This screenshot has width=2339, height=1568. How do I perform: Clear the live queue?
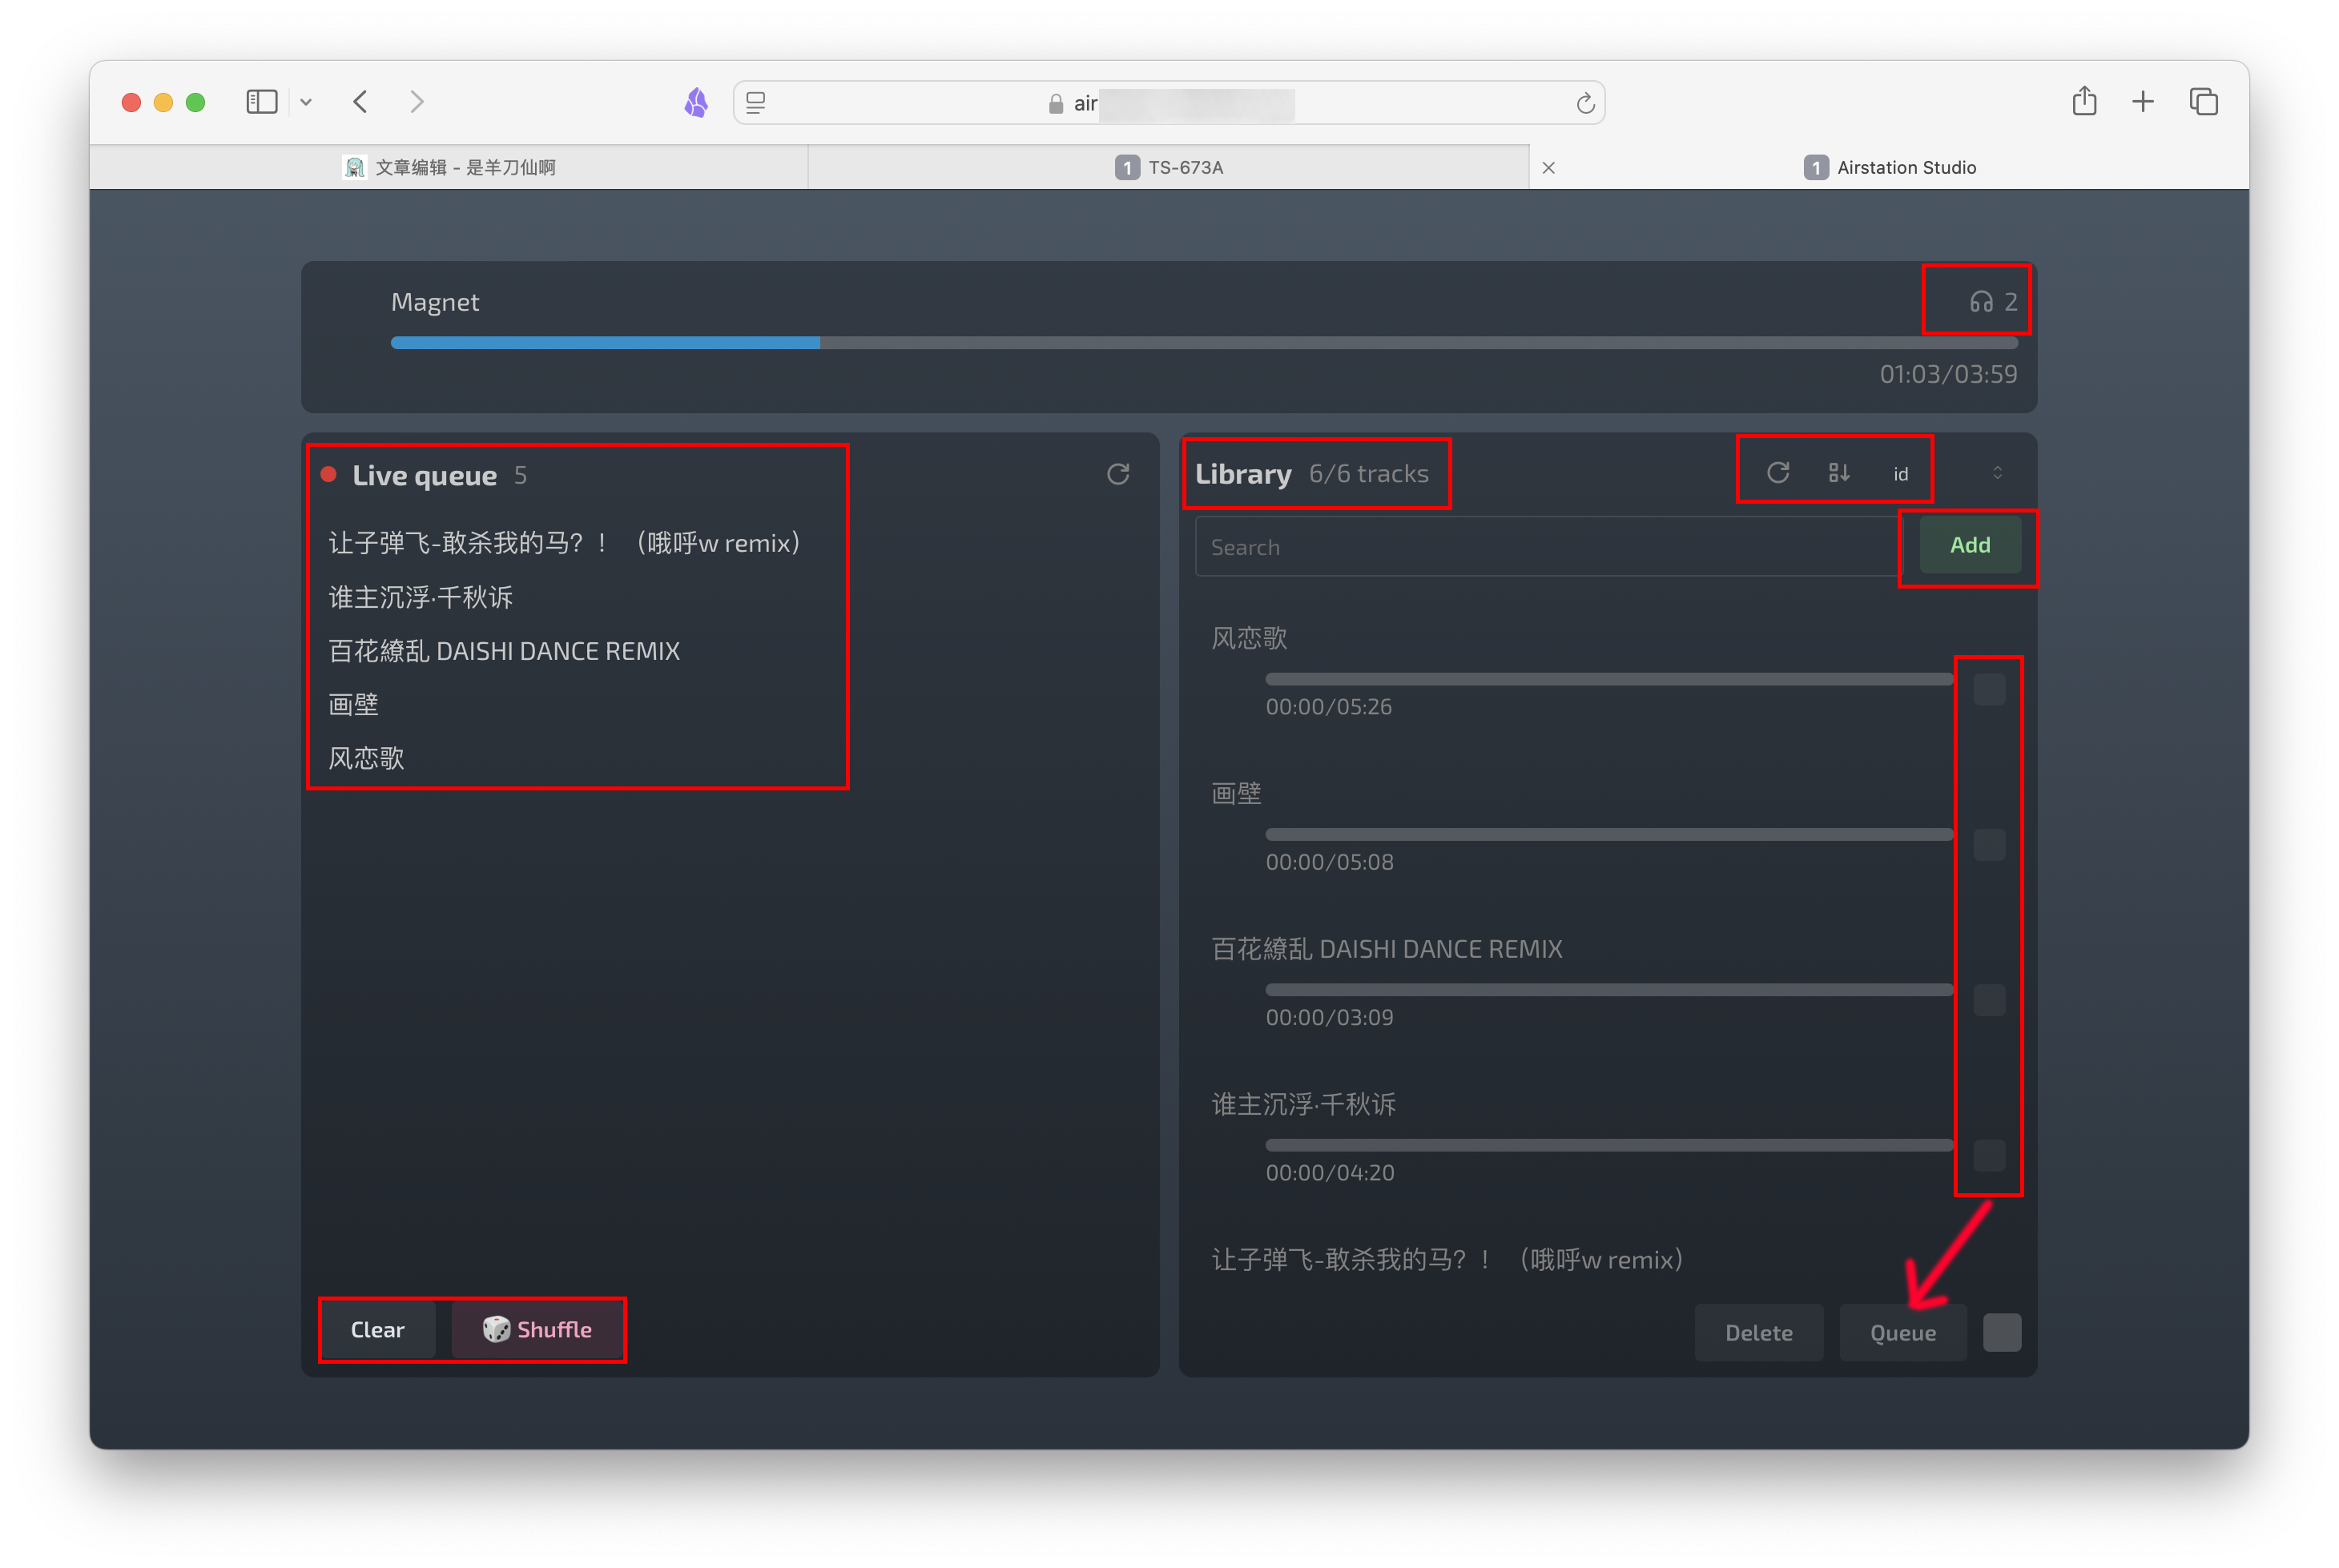[377, 1330]
